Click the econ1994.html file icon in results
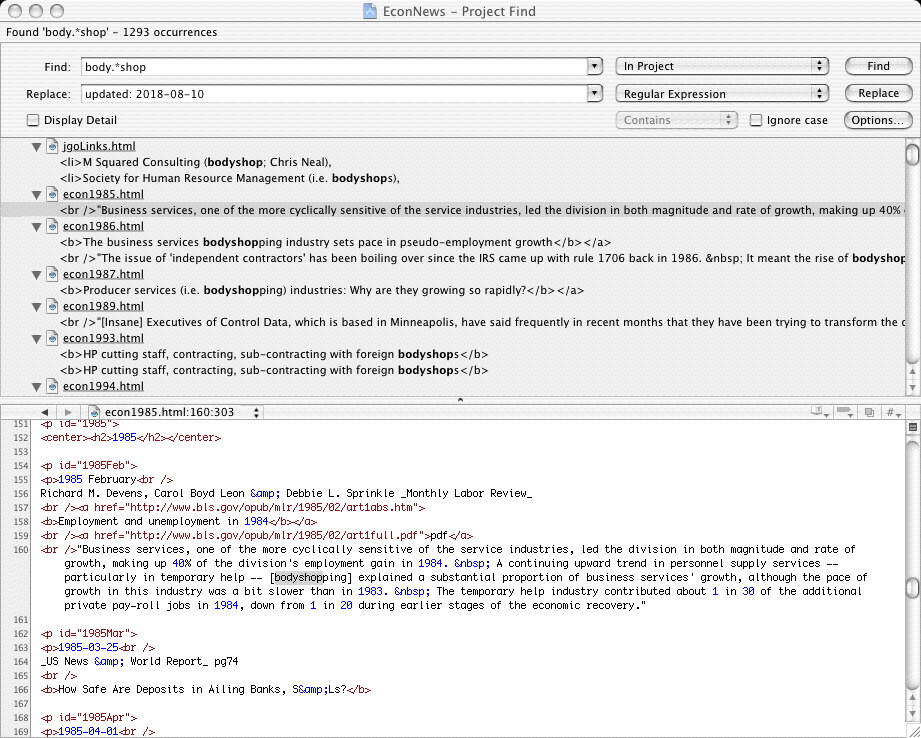The height and width of the screenshot is (738, 921). 52,387
